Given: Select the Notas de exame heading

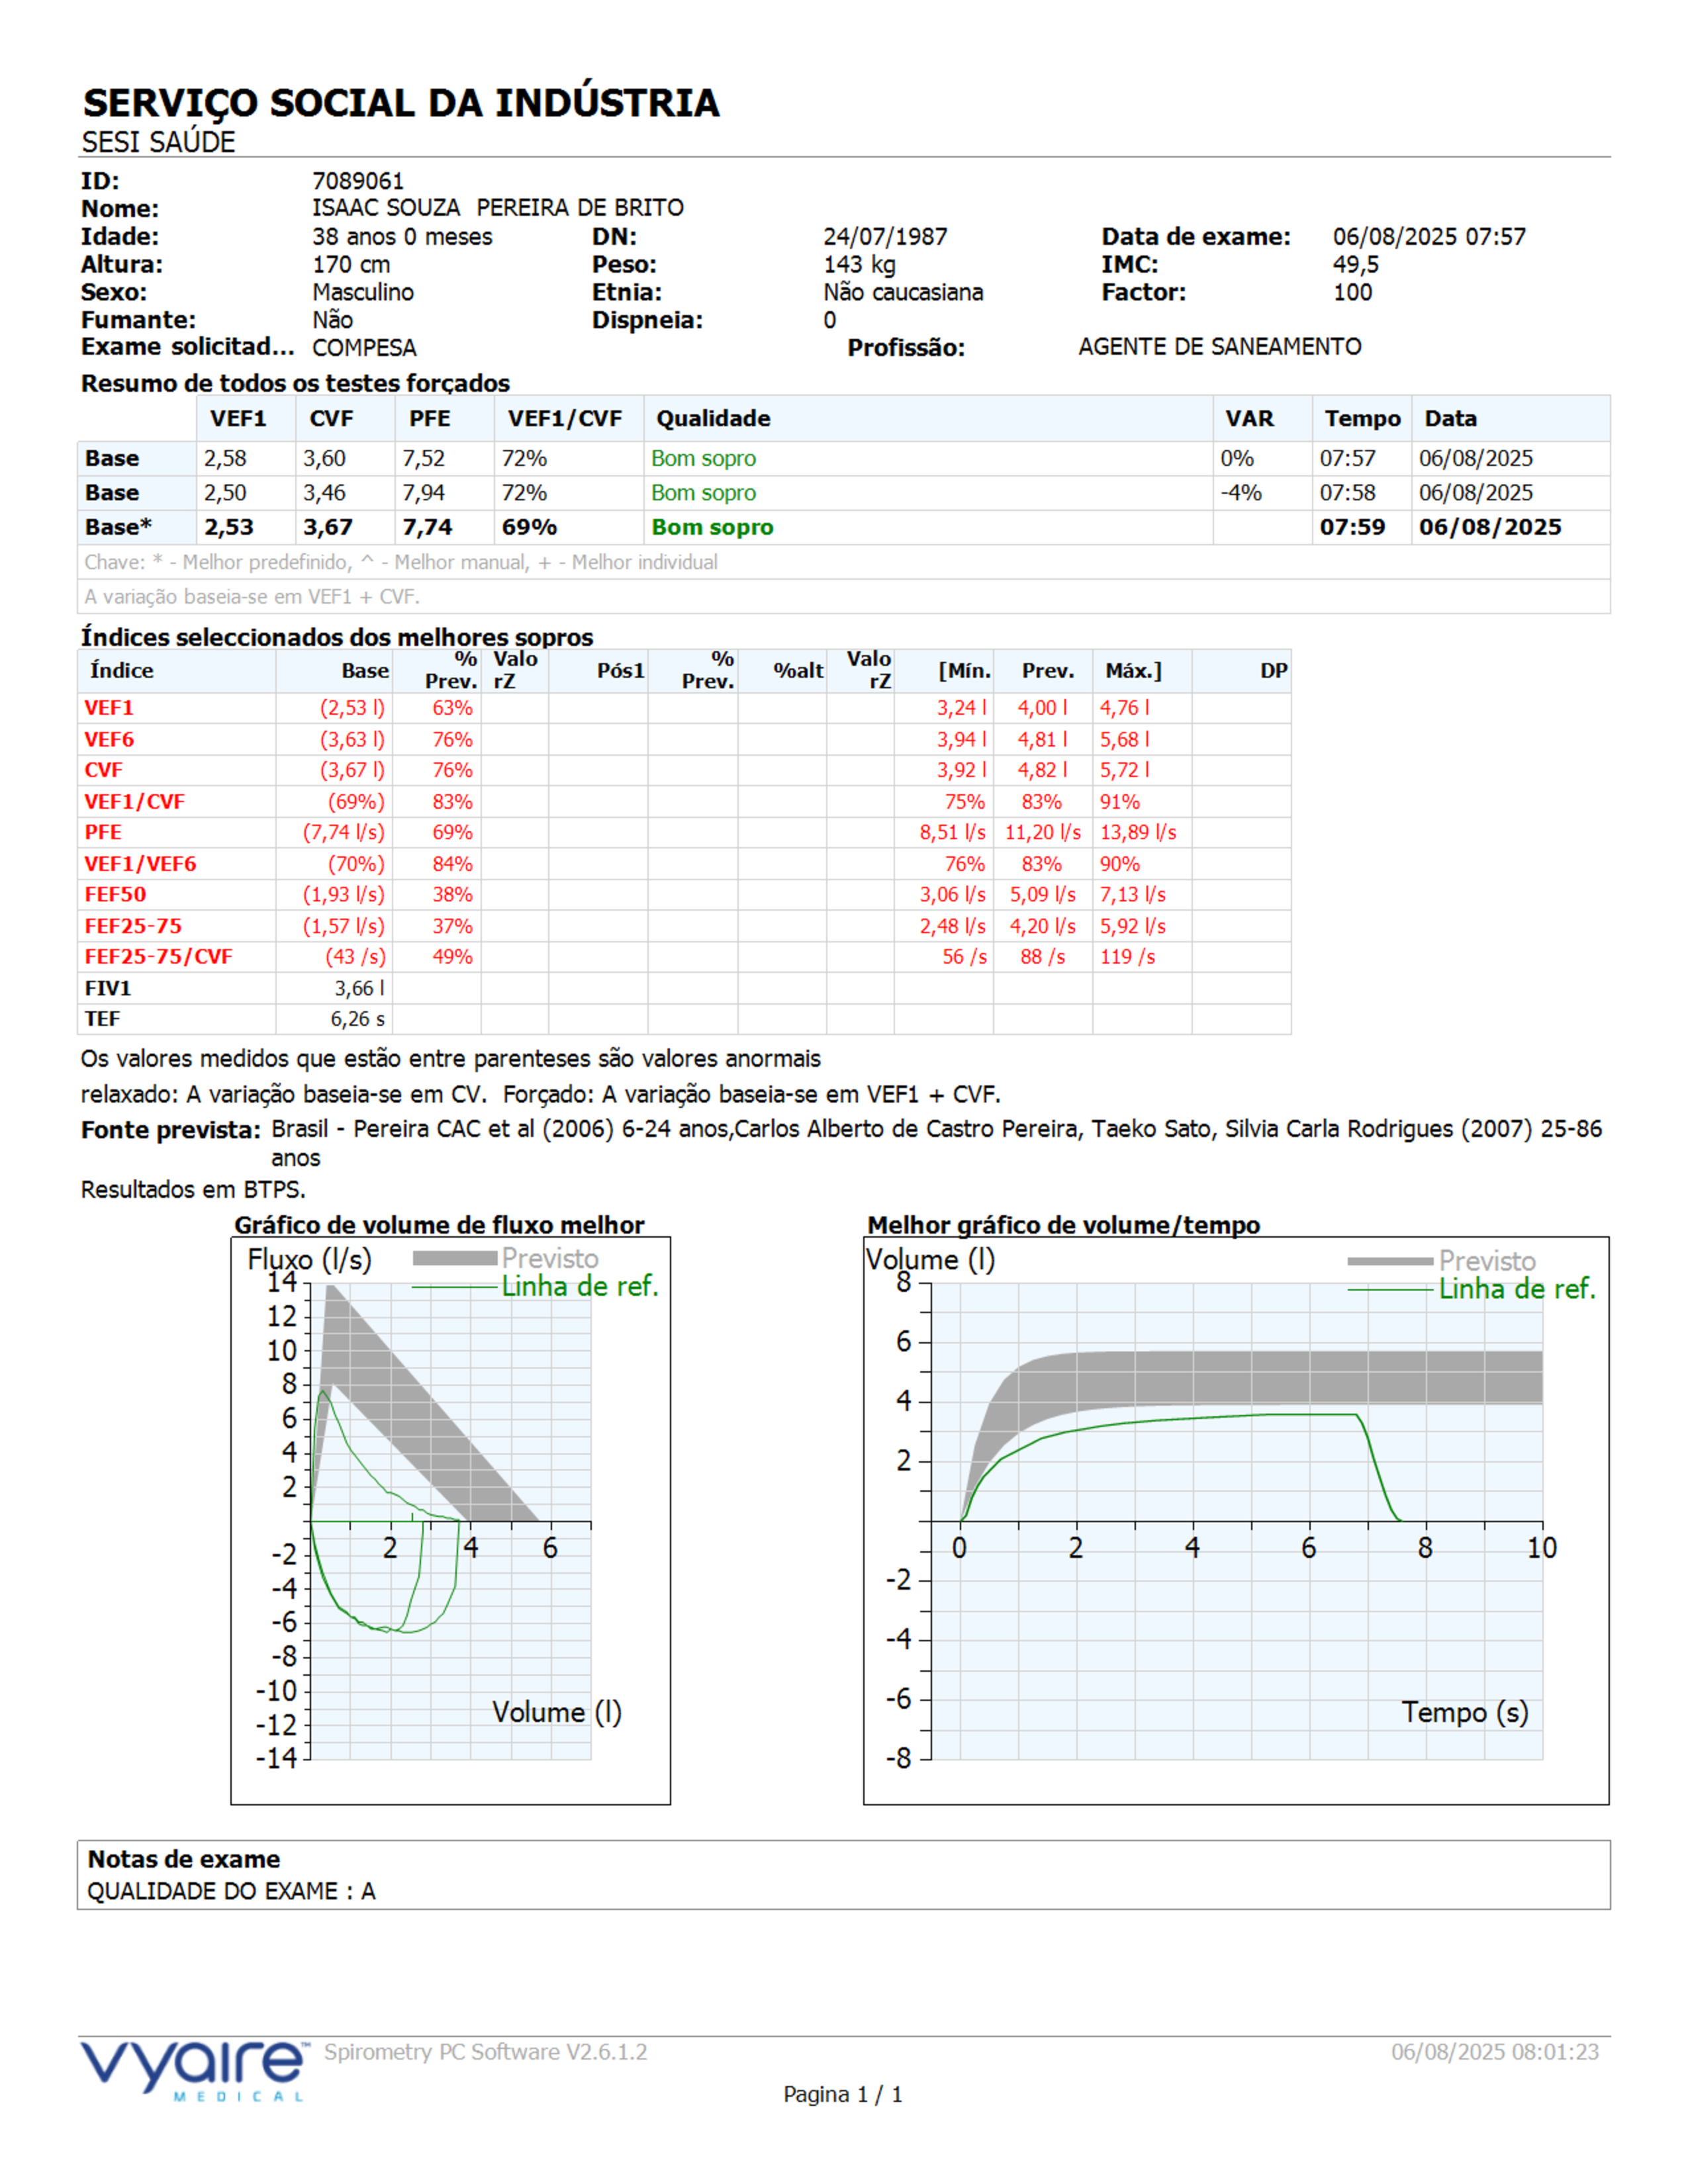Looking at the screenshot, I should [184, 1860].
